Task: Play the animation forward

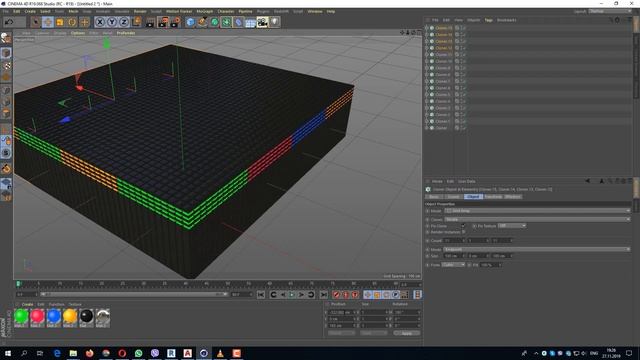Action: pos(292,295)
